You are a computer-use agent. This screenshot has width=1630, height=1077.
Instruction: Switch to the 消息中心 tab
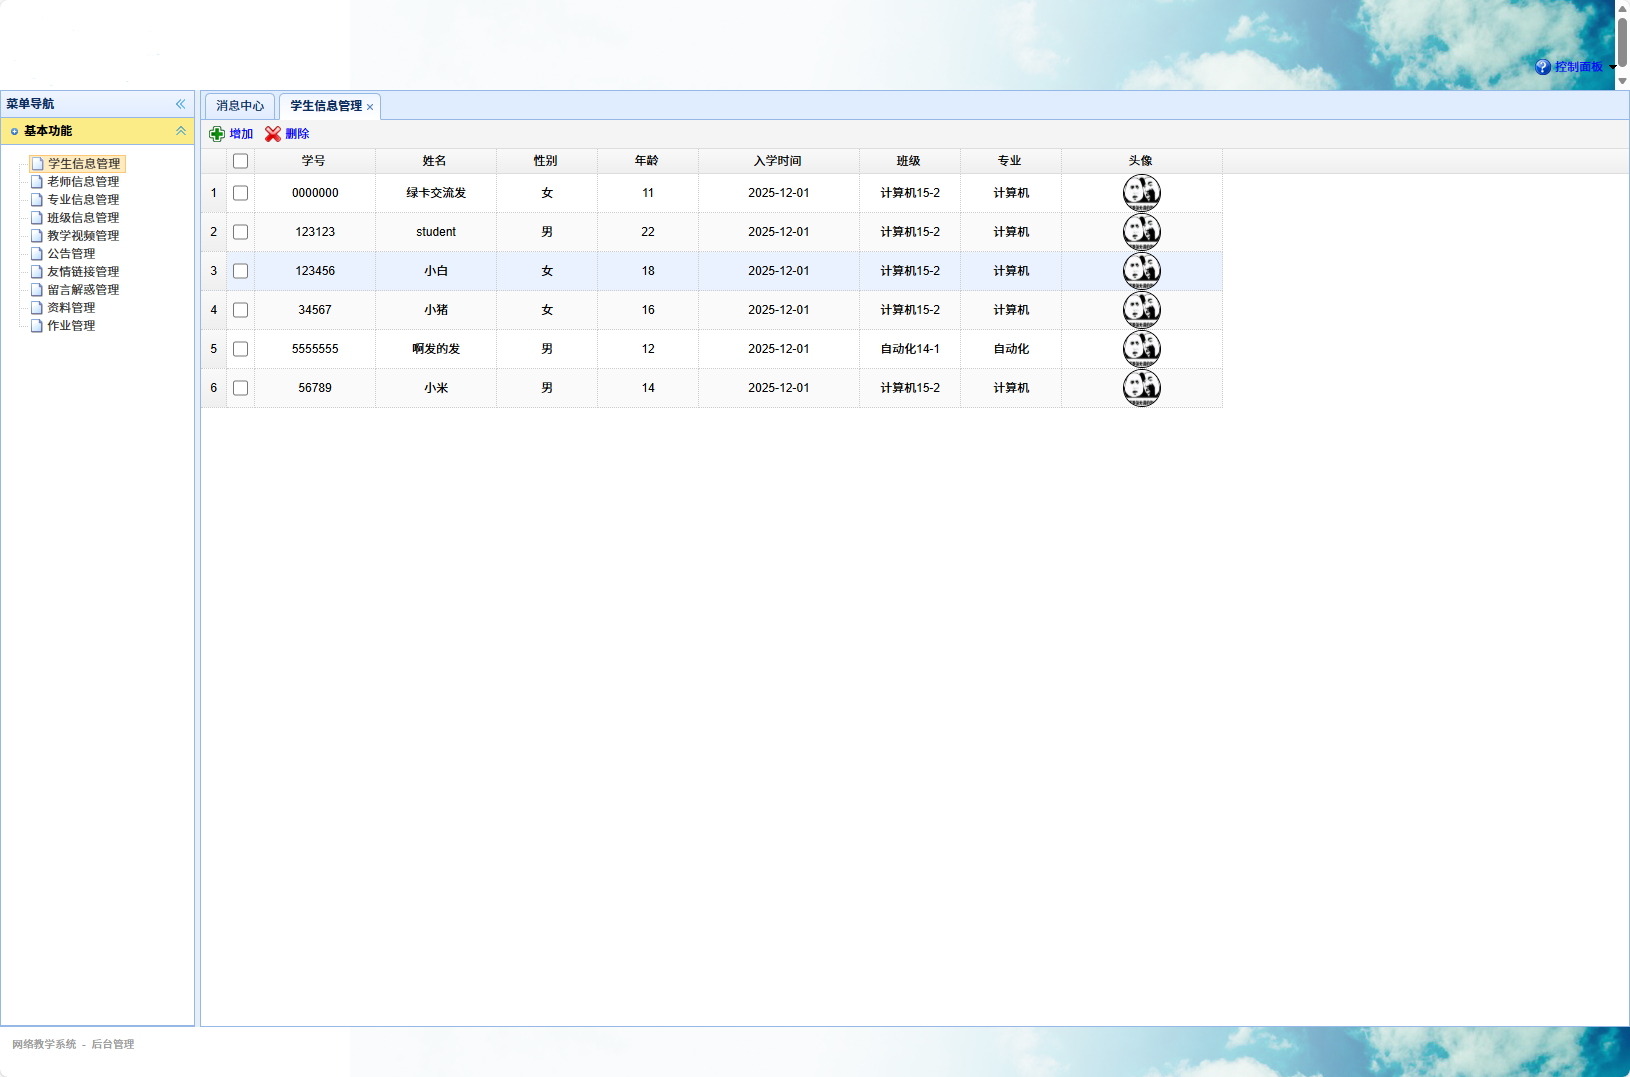click(x=240, y=106)
